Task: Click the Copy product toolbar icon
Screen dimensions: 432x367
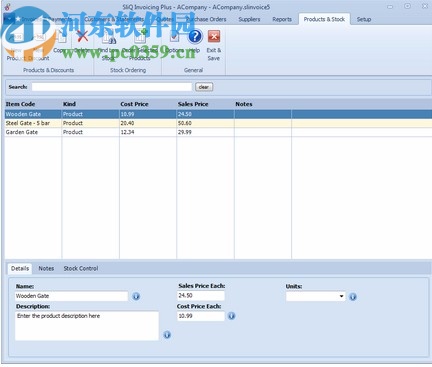Action: point(61,37)
